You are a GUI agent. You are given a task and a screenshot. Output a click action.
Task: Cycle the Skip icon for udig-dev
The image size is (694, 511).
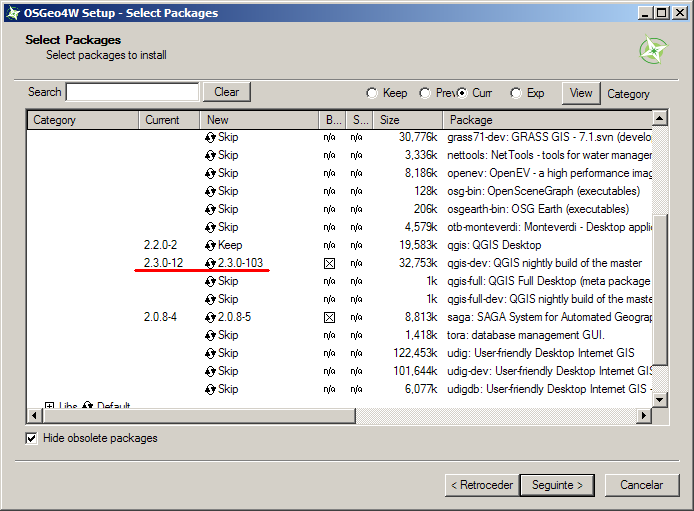pos(210,372)
